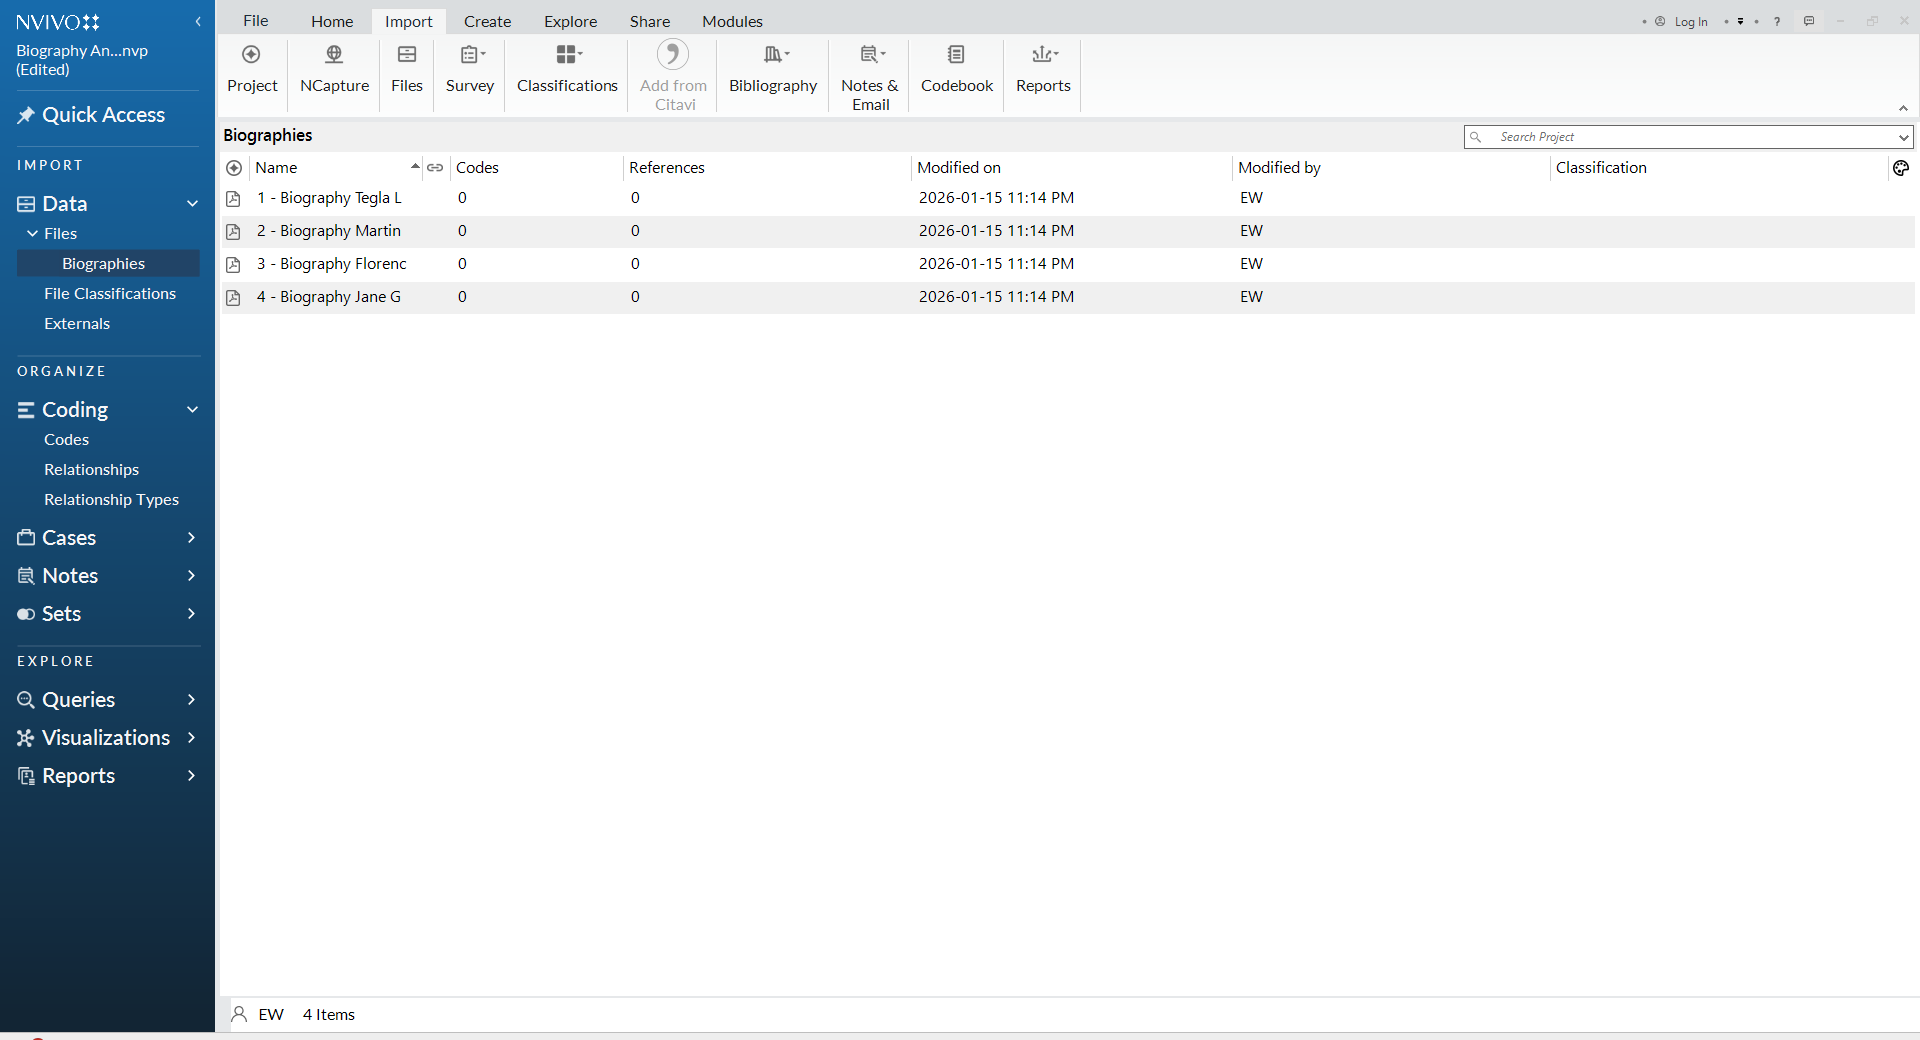
Task: Open the Search Project dropdown arrow
Action: [1902, 137]
